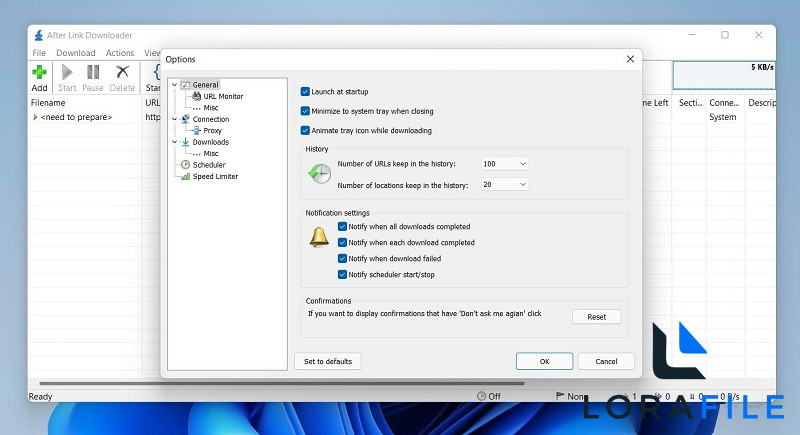
Task: Click the Descrip column header
Action: pyautogui.click(x=761, y=103)
